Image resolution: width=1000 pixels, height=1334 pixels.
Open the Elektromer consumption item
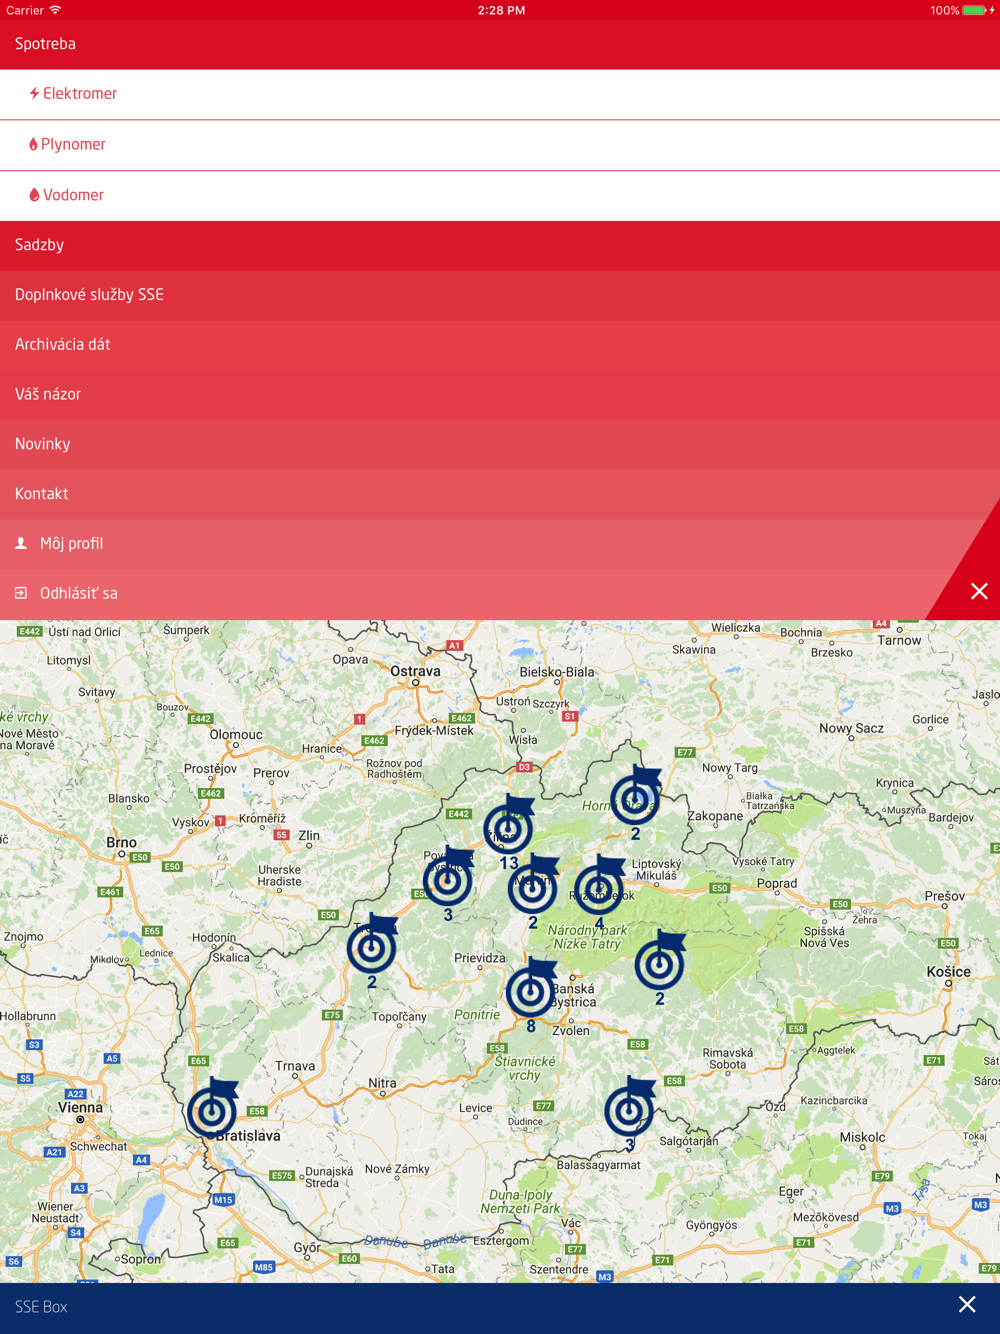pyautogui.click(x=80, y=94)
